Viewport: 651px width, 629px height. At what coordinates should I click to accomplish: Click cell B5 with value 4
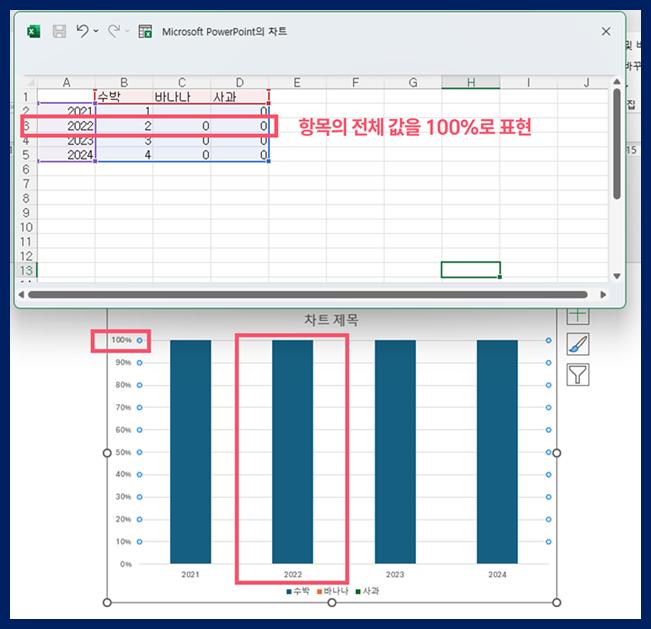click(x=124, y=154)
